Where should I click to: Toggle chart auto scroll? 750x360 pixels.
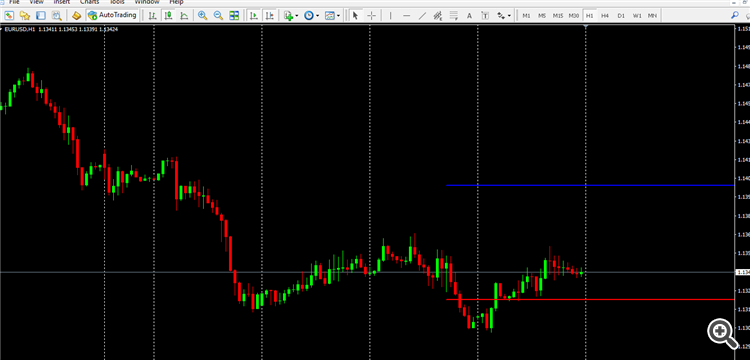point(254,16)
